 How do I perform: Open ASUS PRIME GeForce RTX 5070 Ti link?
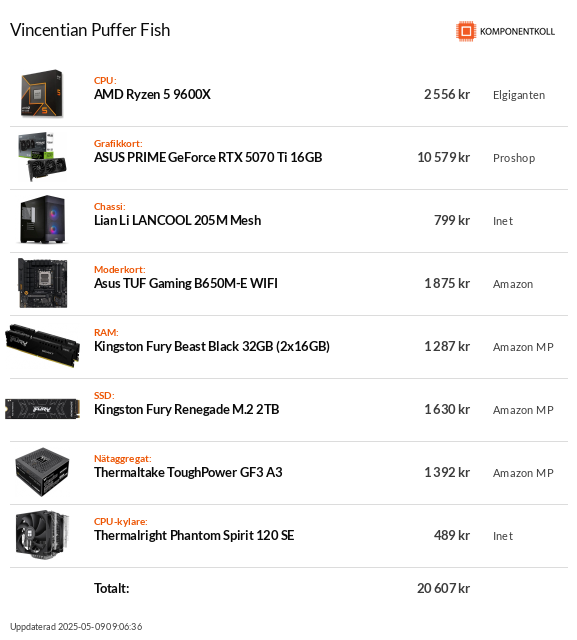pos(208,157)
